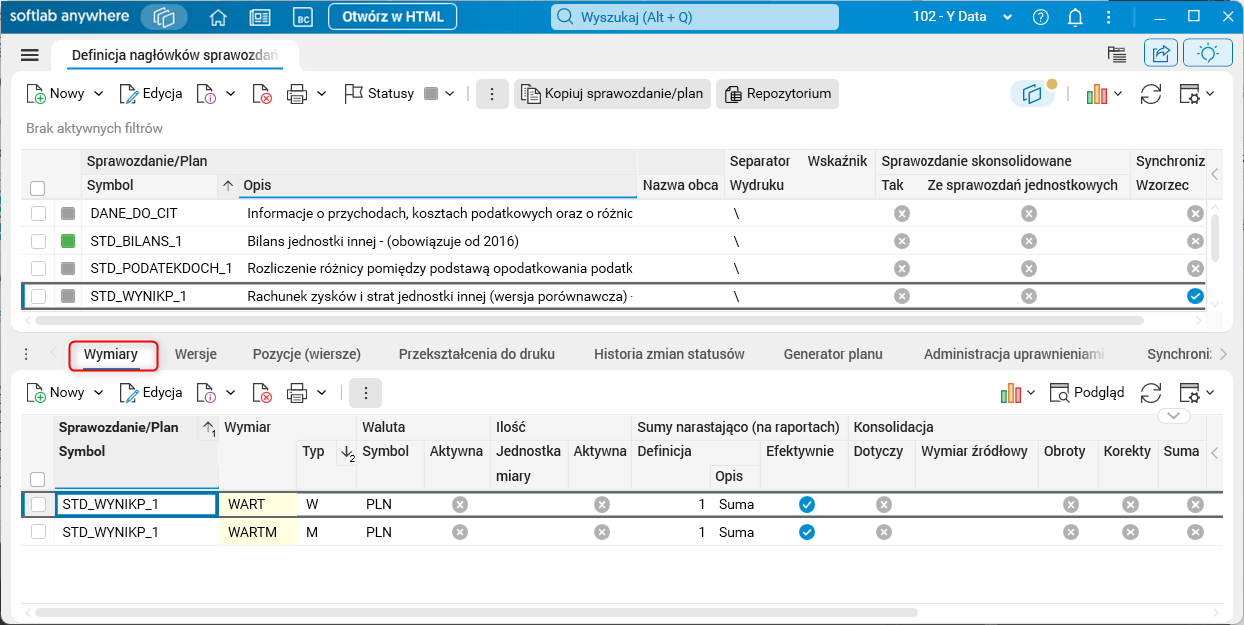Open the hamburger menu icon
1244x625 pixels.
(29, 55)
